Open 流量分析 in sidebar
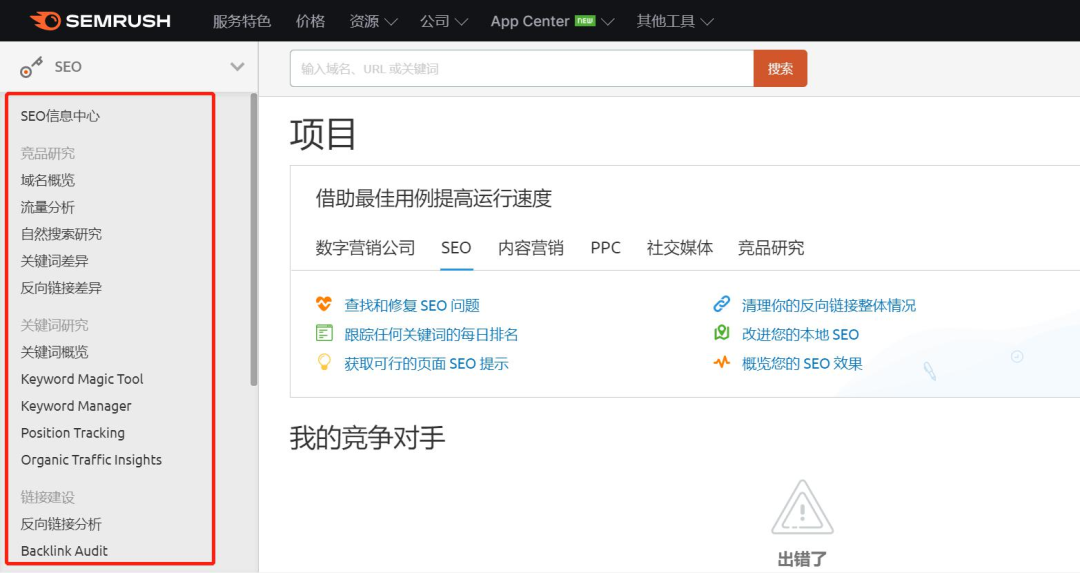The height and width of the screenshot is (573, 1080). point(48,207)
